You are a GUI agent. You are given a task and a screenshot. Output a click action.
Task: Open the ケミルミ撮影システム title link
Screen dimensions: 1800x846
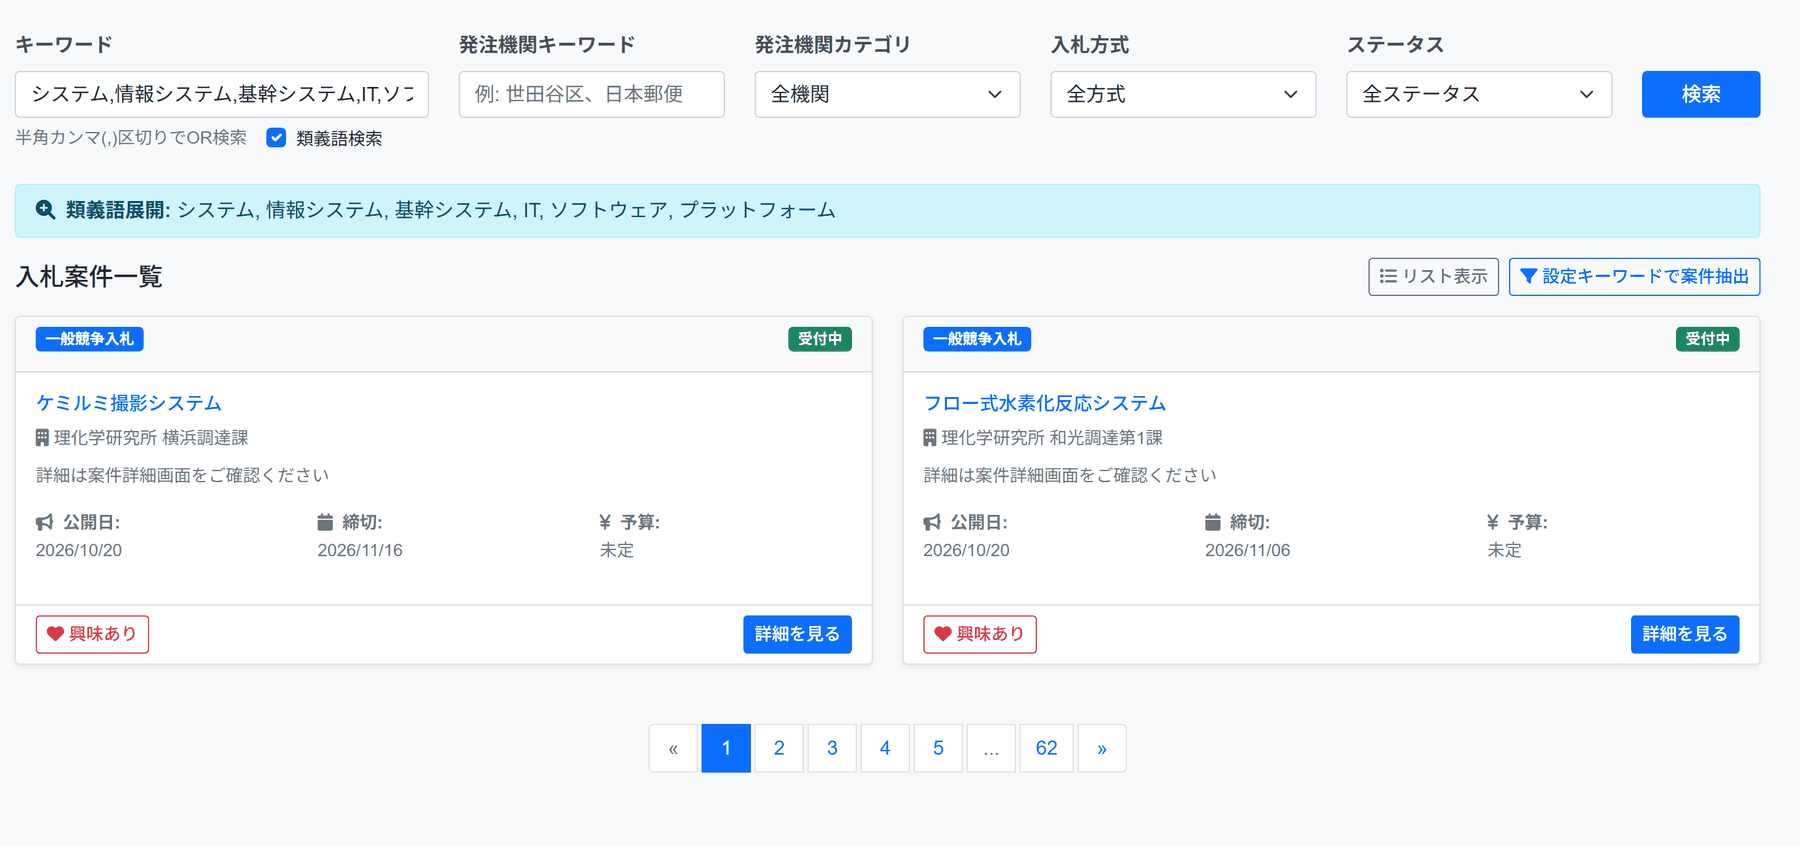pos(129,403)
